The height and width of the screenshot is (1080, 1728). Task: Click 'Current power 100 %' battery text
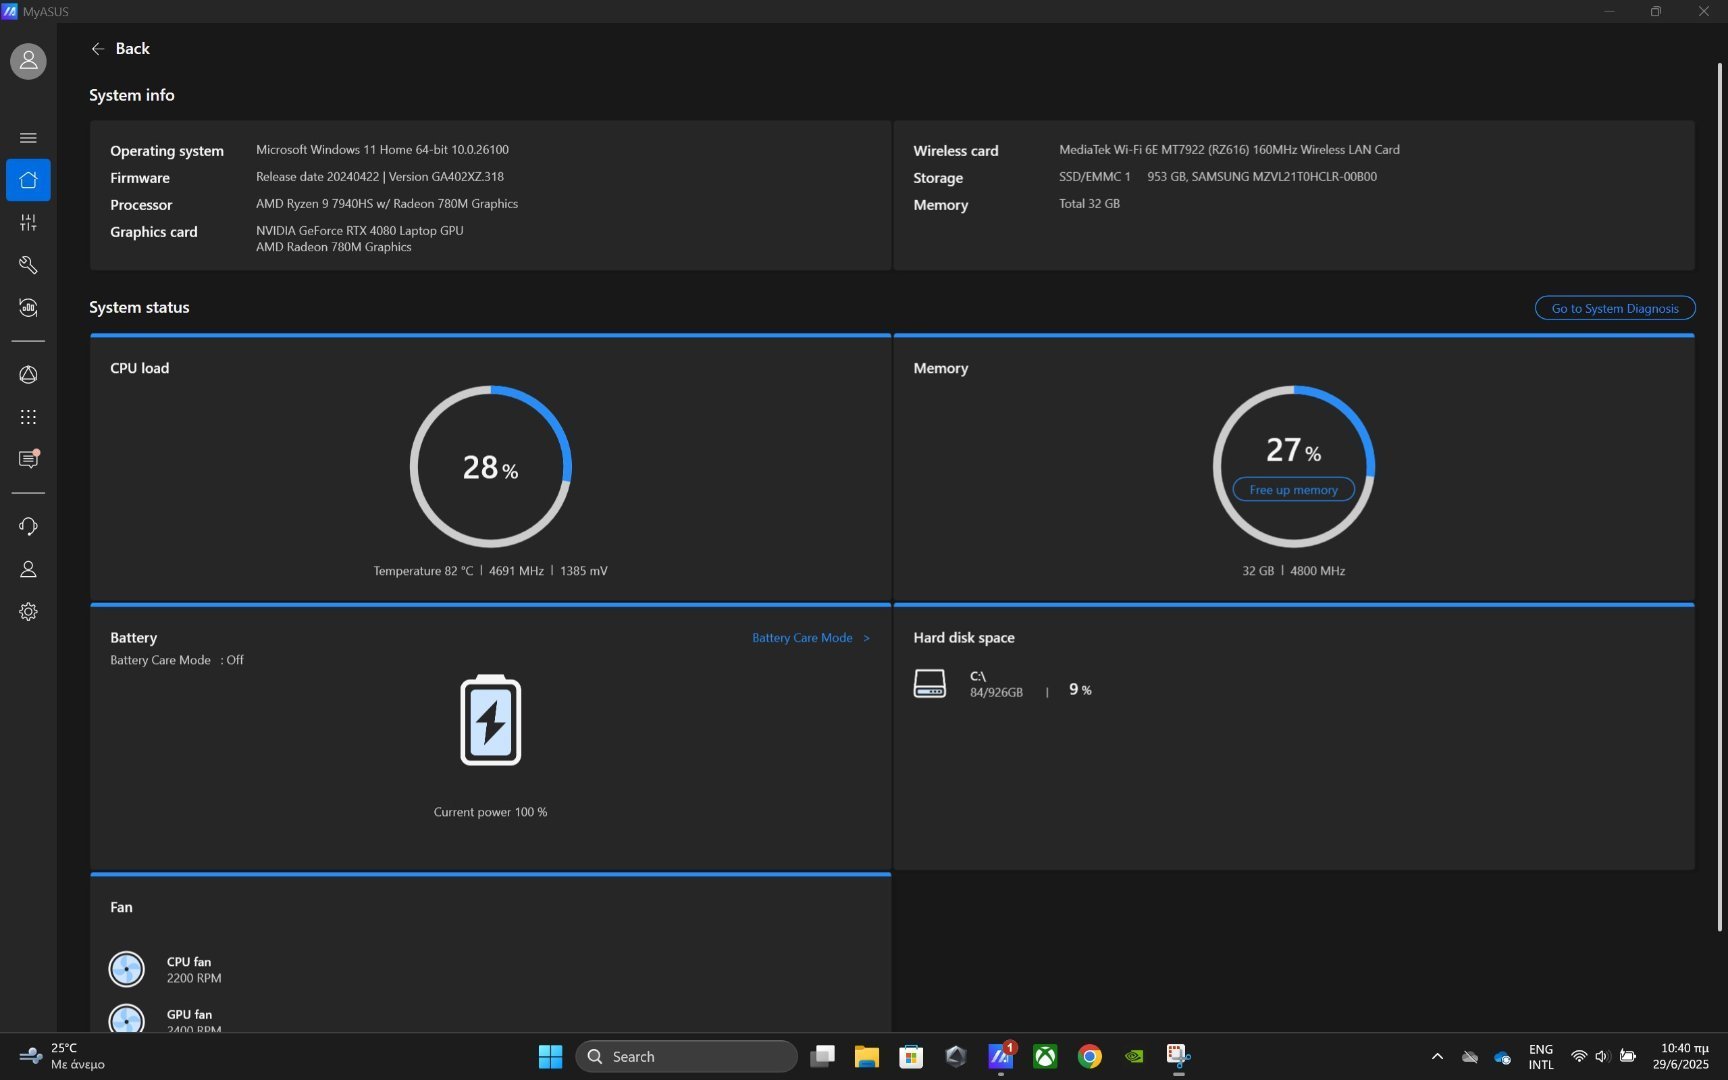[490, 812]
